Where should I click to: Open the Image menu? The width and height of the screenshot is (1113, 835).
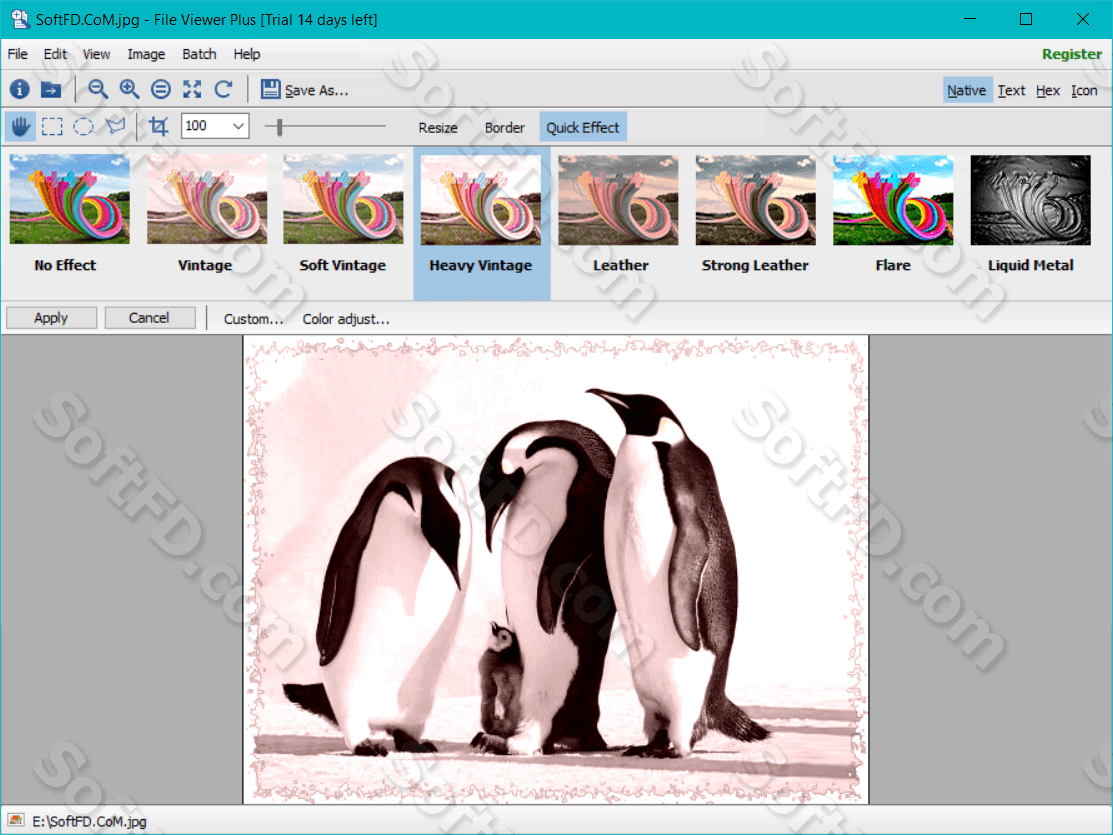click(146, 54)
